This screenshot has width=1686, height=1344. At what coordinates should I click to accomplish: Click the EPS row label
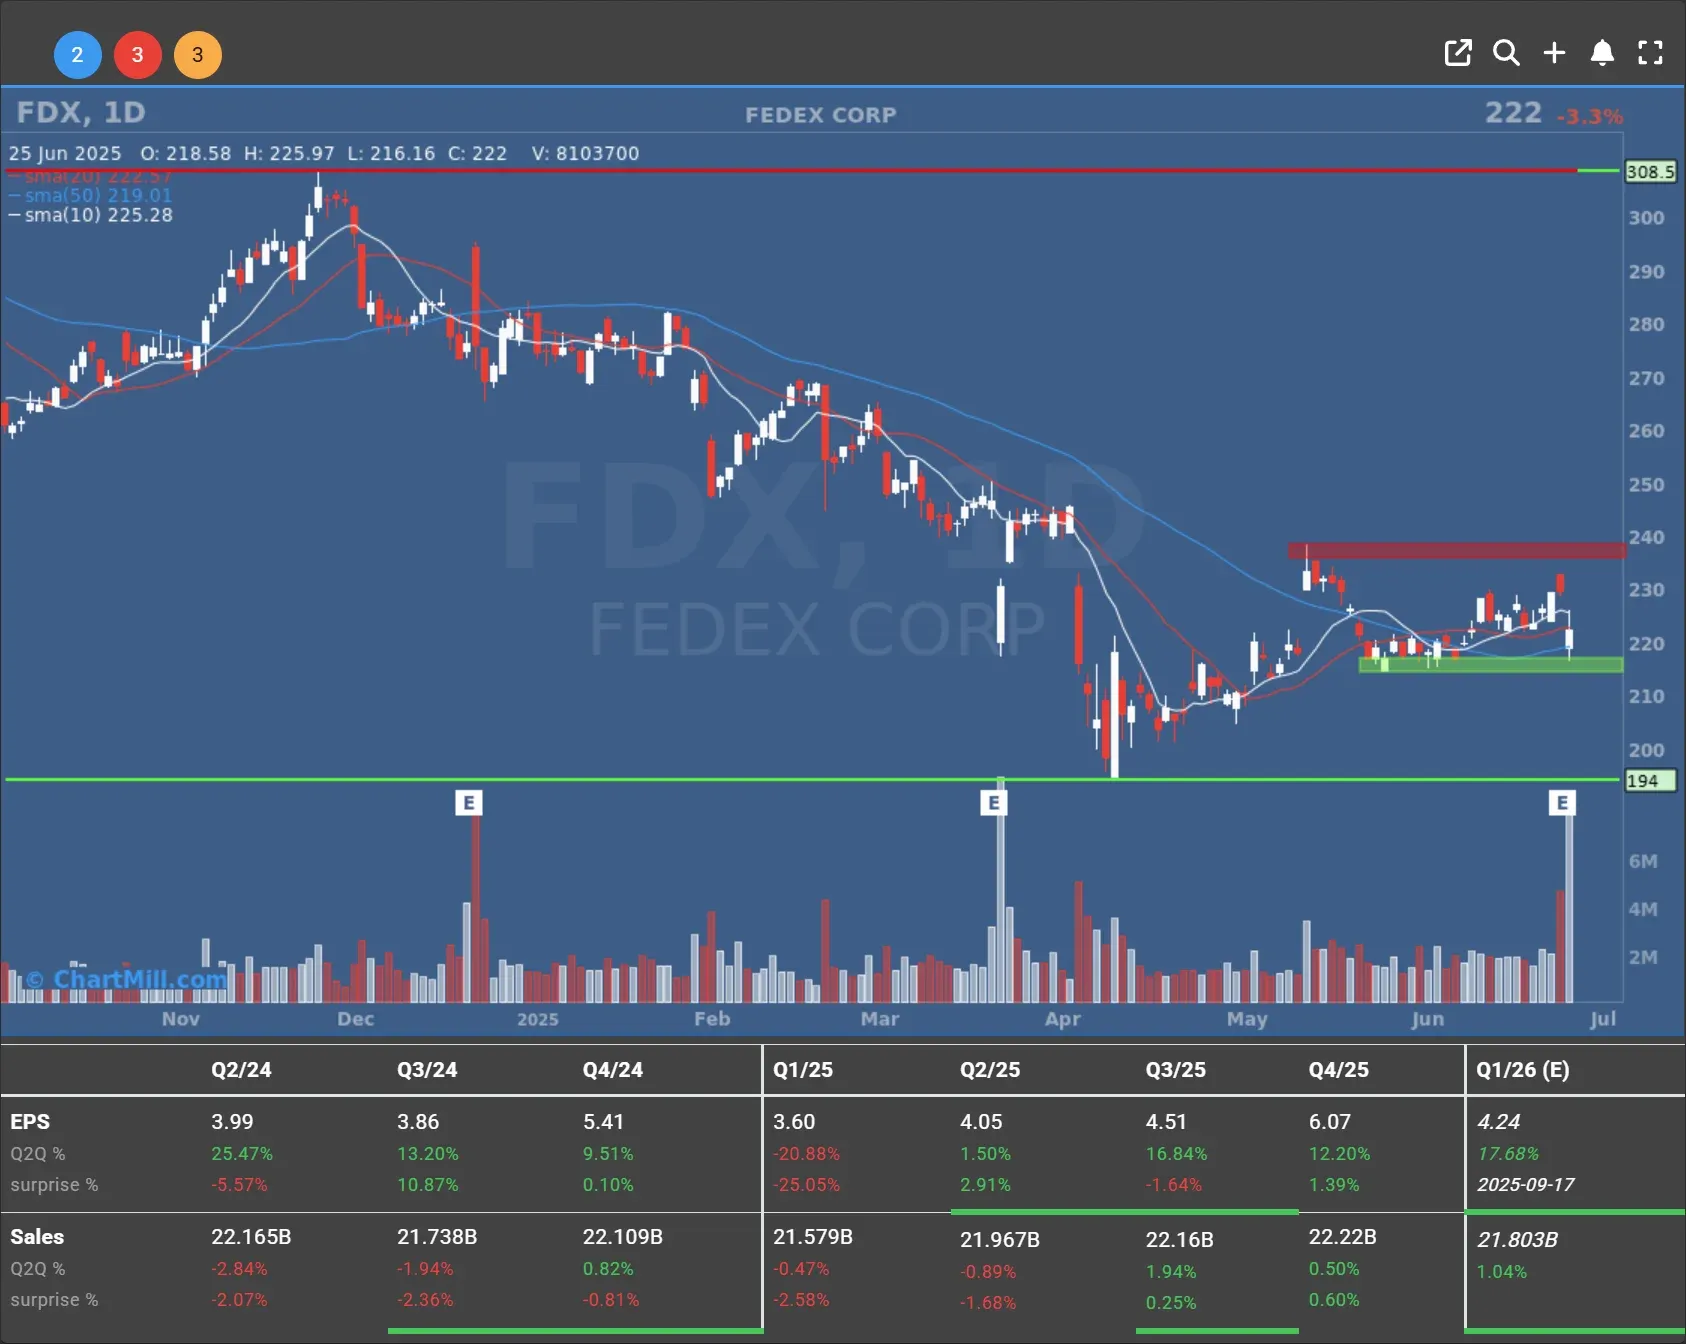tap(30, 1122)
